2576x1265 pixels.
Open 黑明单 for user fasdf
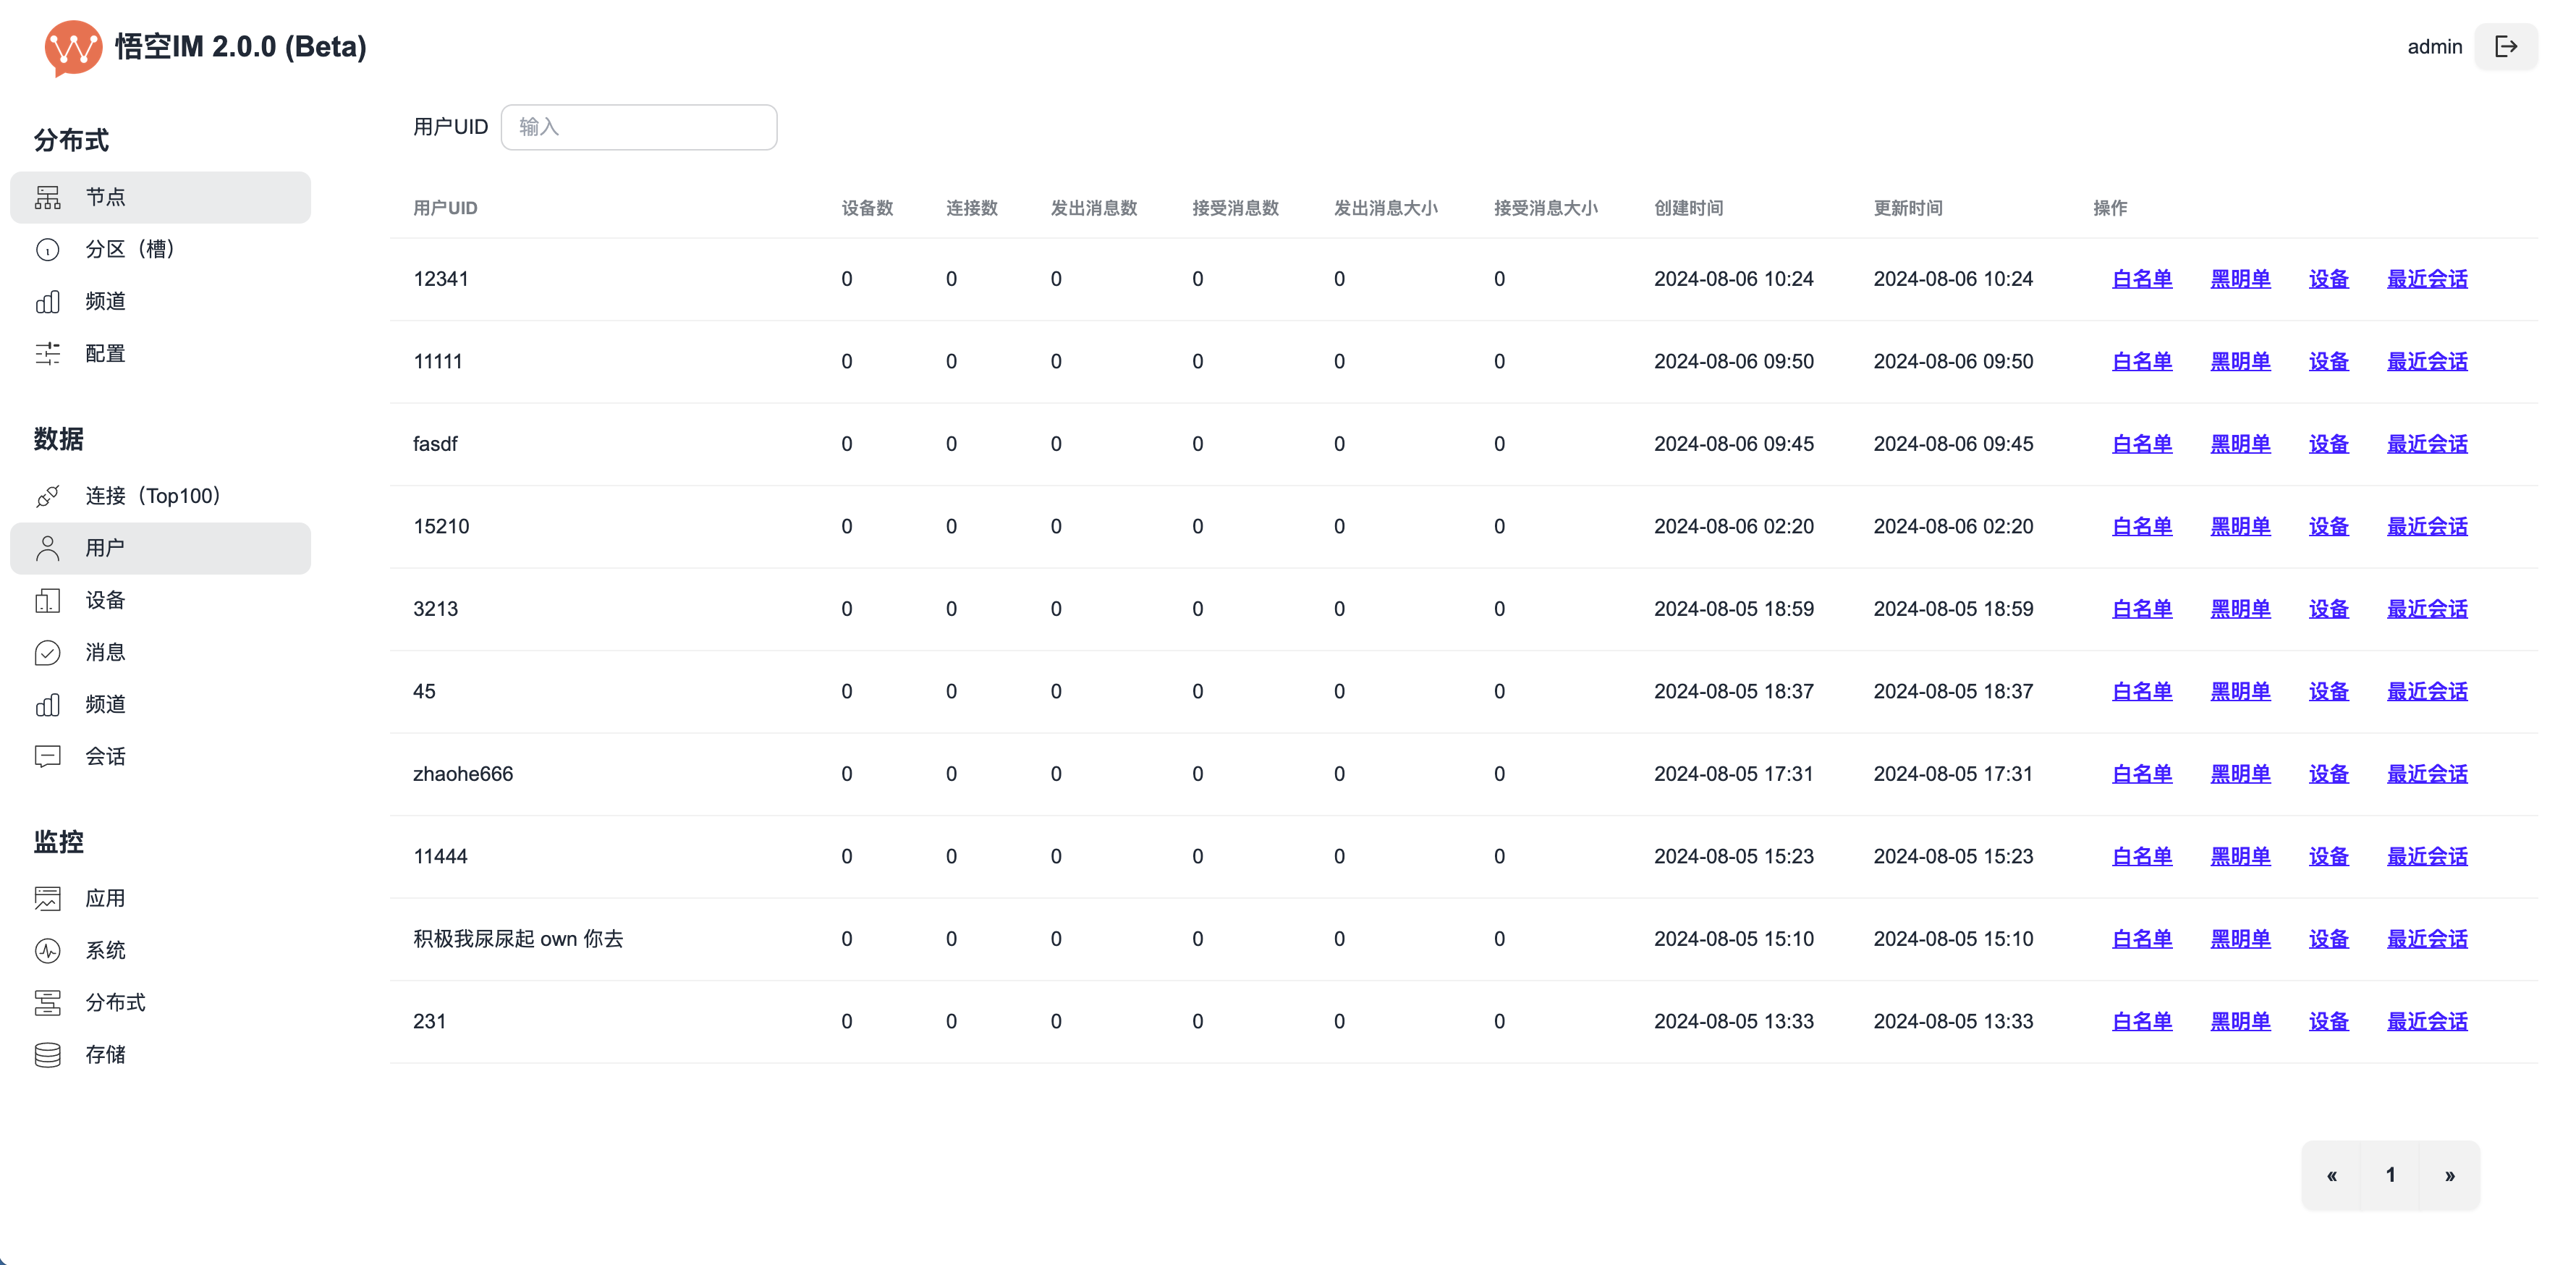tap(2239, 444)
